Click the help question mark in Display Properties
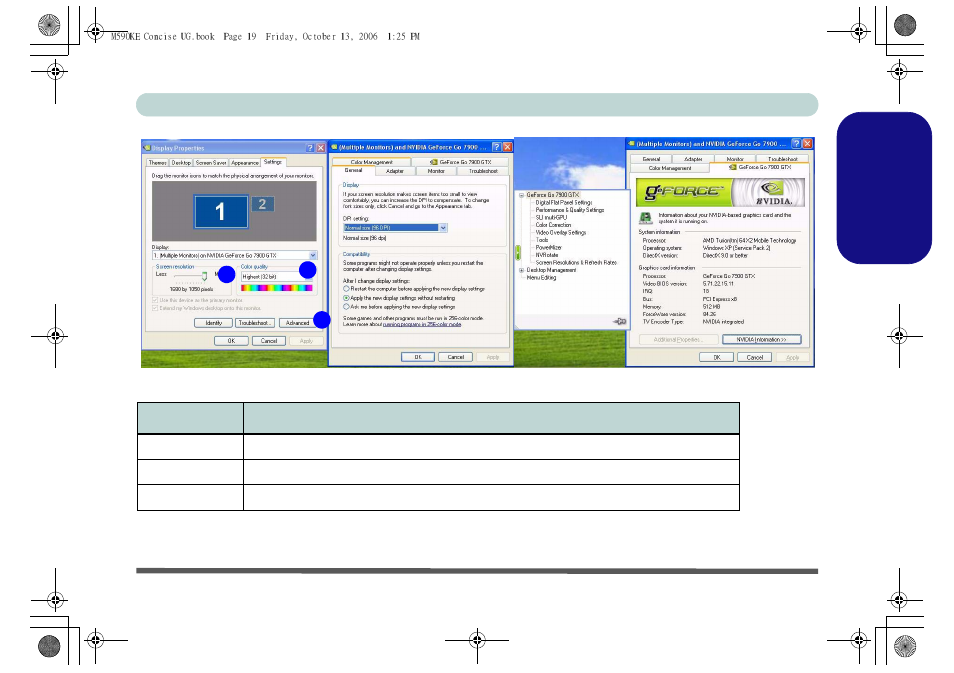Image resolution: width=954 pixels, height=673 pixels. click(x=310, y=147)
